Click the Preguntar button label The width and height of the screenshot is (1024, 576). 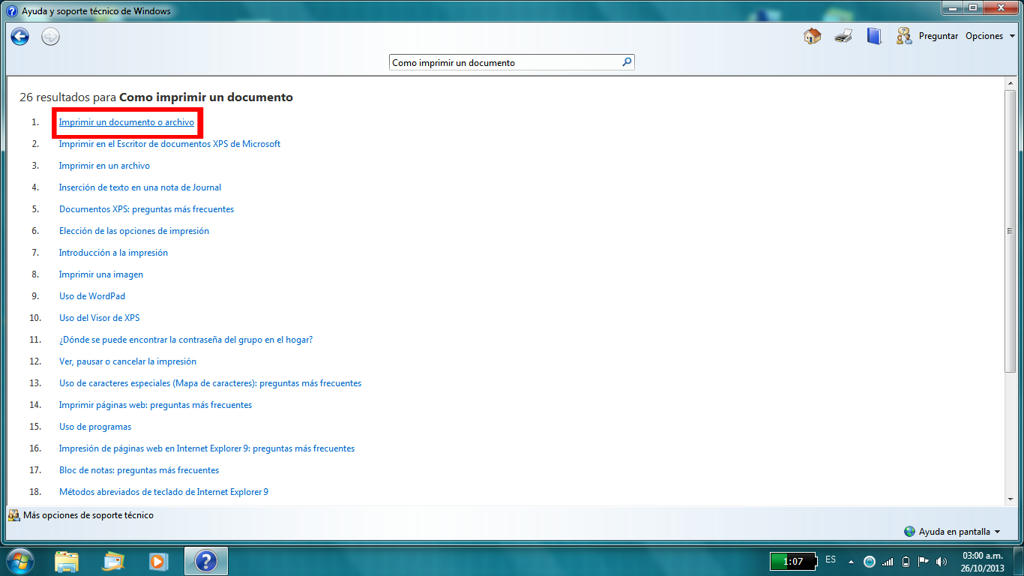click(938, 36)
